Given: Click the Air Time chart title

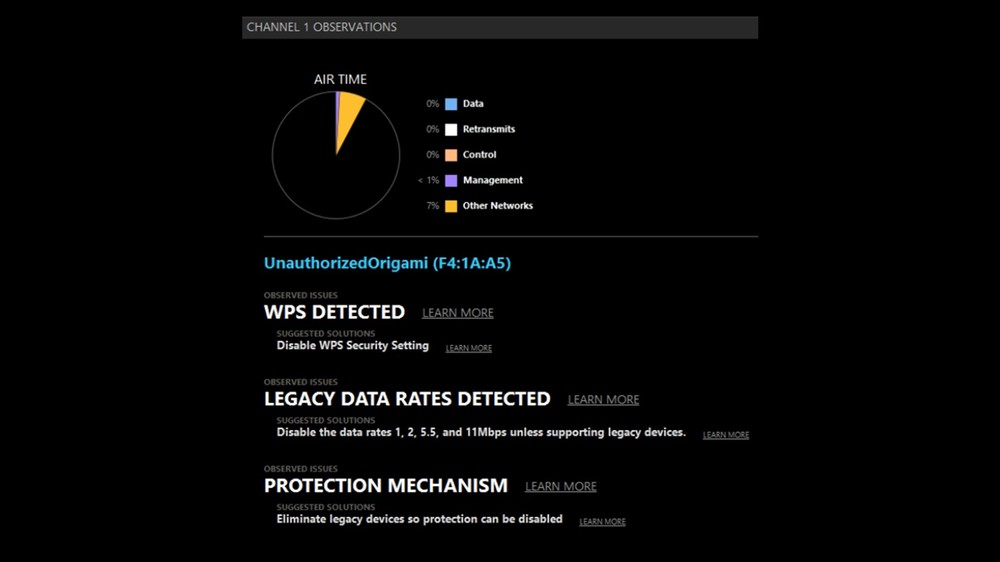Looking at the screenshot, I should click(340, 79).
